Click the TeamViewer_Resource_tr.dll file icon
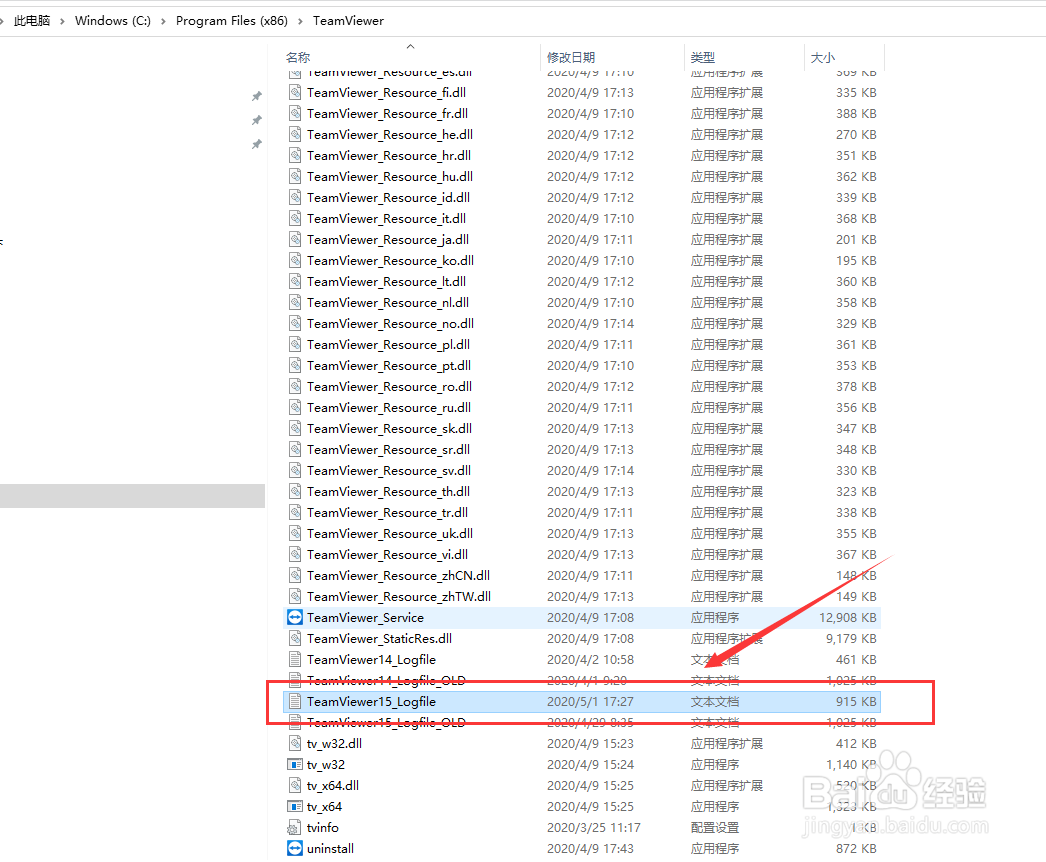The width and height of the screenshot is (1046, 862). pos(294,512)
